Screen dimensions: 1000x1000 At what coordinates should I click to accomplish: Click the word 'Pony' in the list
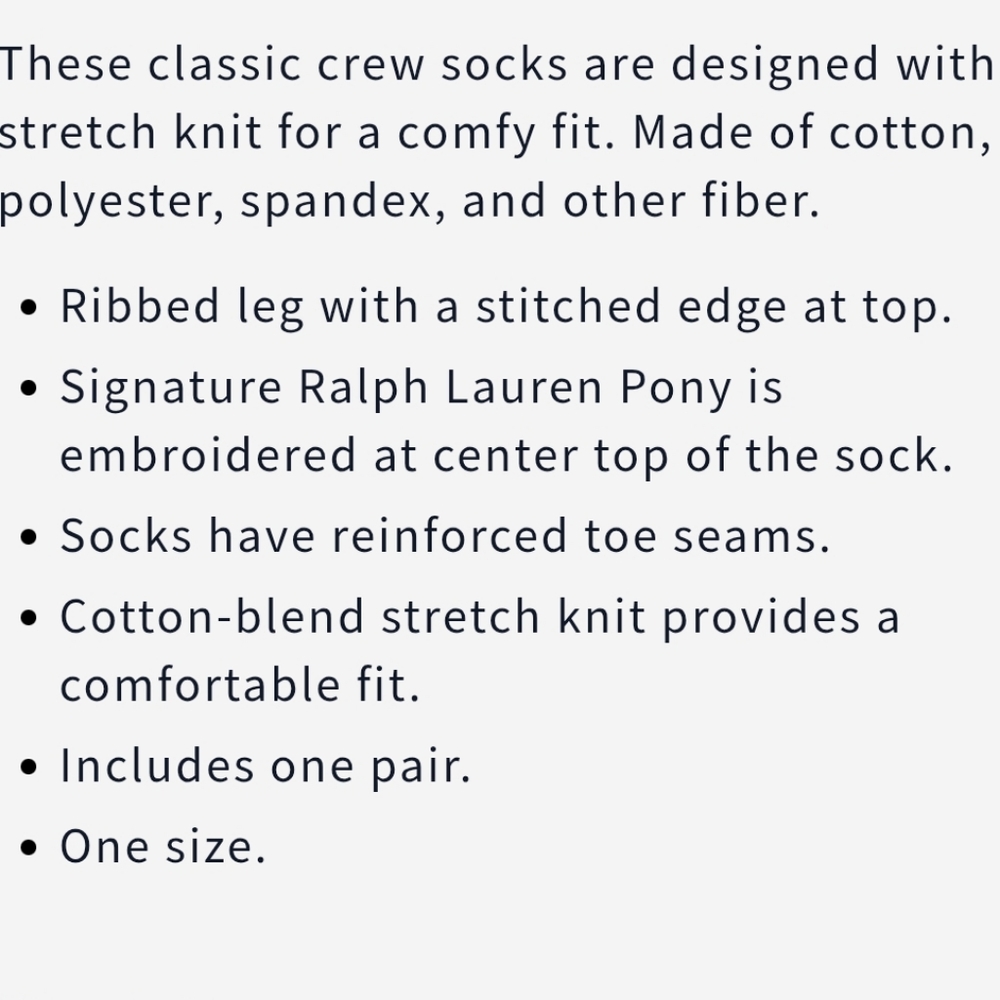(675, 388)
